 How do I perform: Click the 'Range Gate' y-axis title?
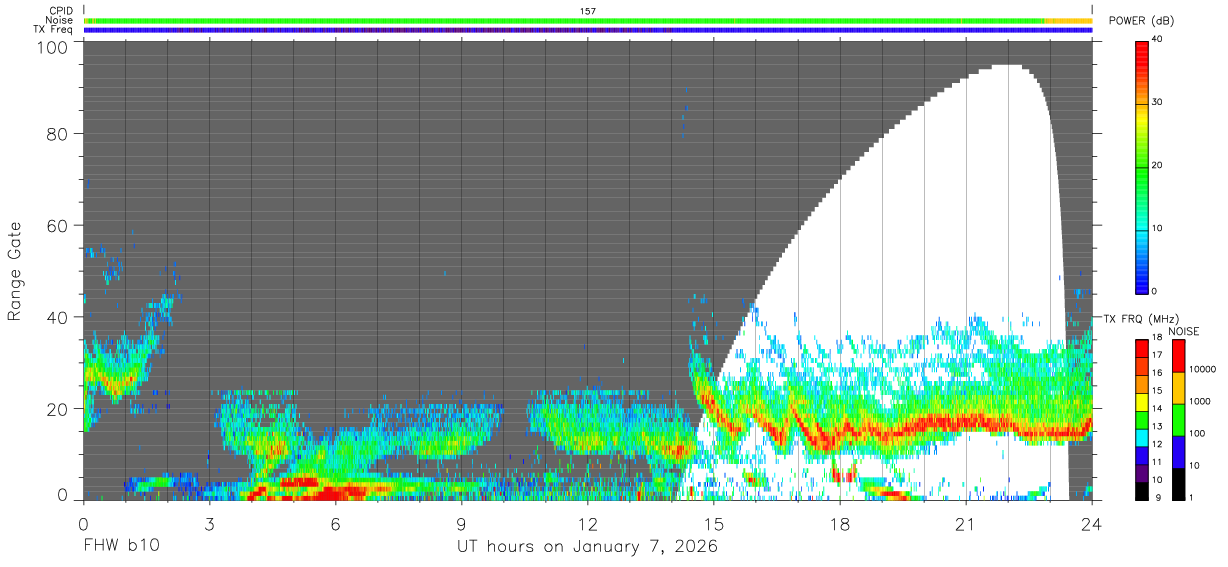tap(15, 270)
